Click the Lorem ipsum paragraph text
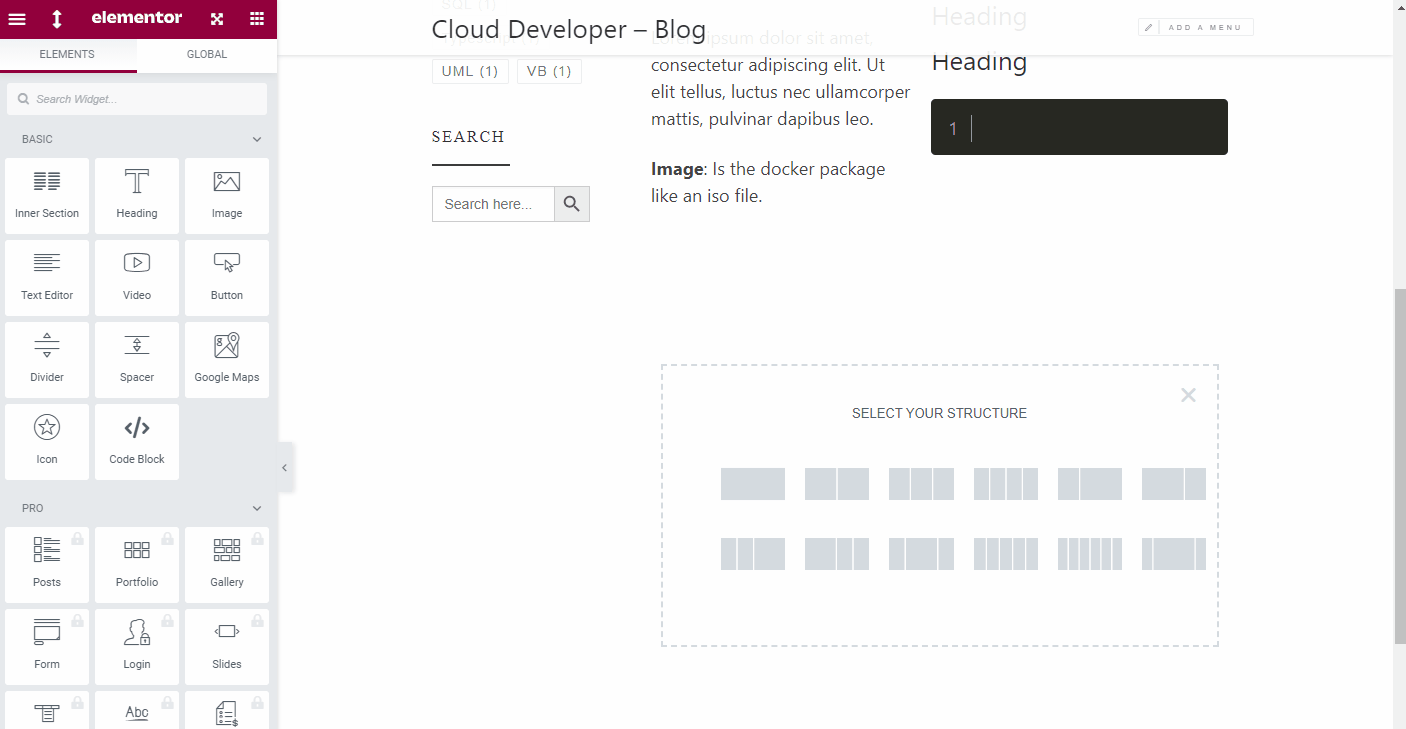 [x=781, y=79]
